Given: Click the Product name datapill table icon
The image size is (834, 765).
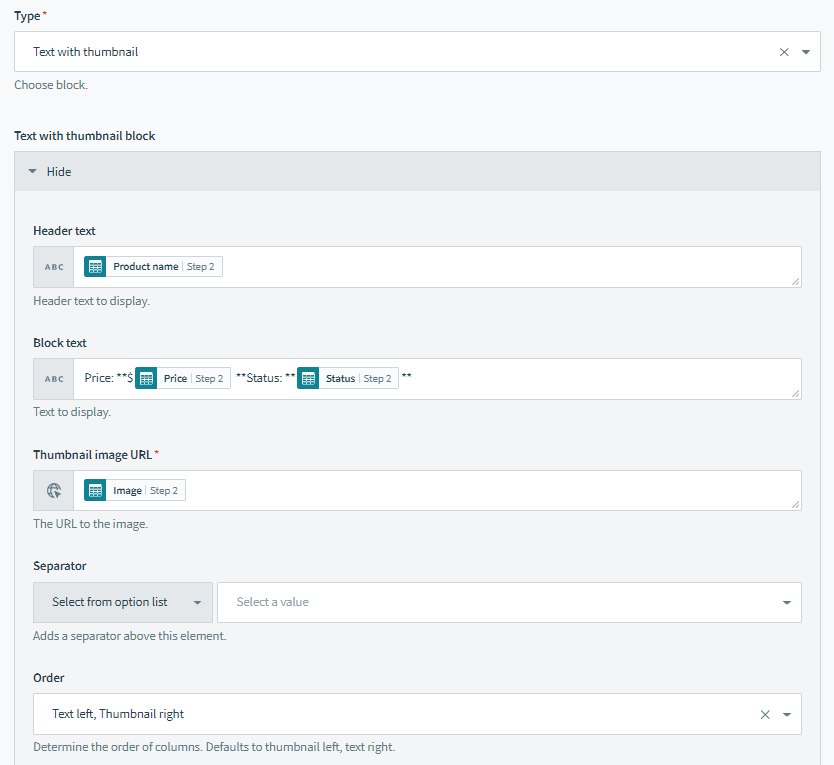Looking at the screenshot, I should pos(95,267).
